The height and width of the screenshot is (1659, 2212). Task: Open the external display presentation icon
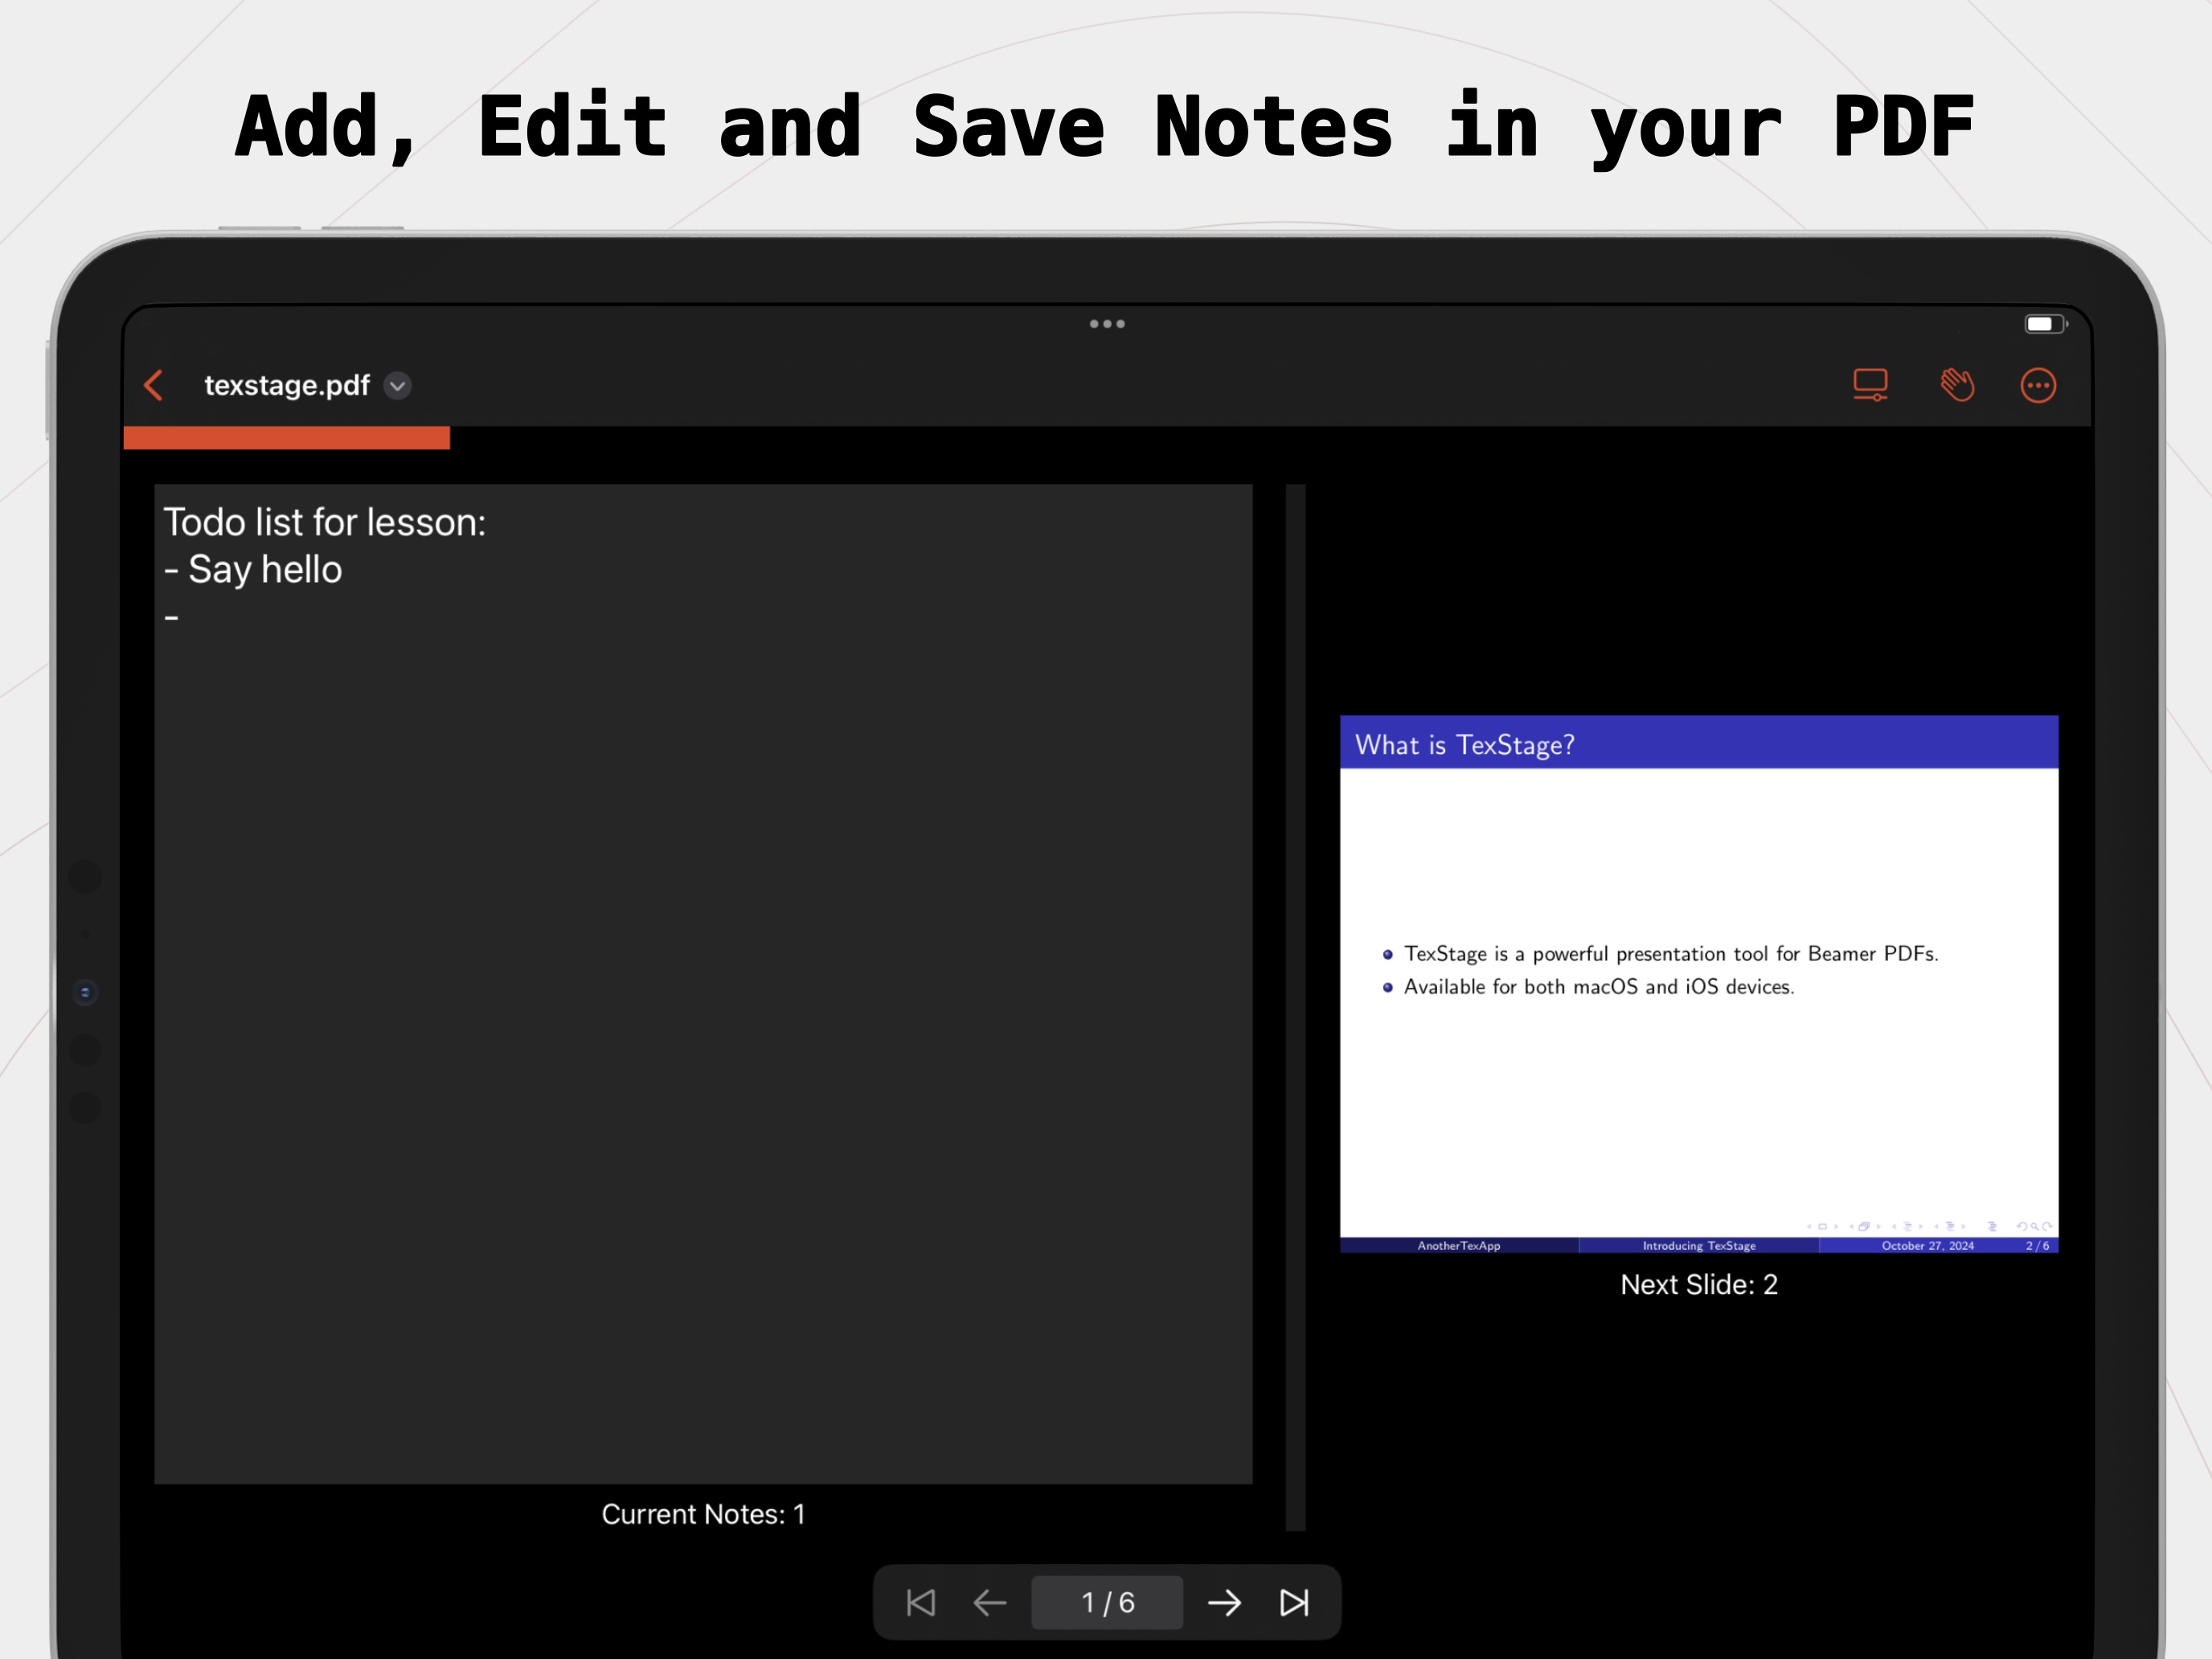coord(1870,385)
